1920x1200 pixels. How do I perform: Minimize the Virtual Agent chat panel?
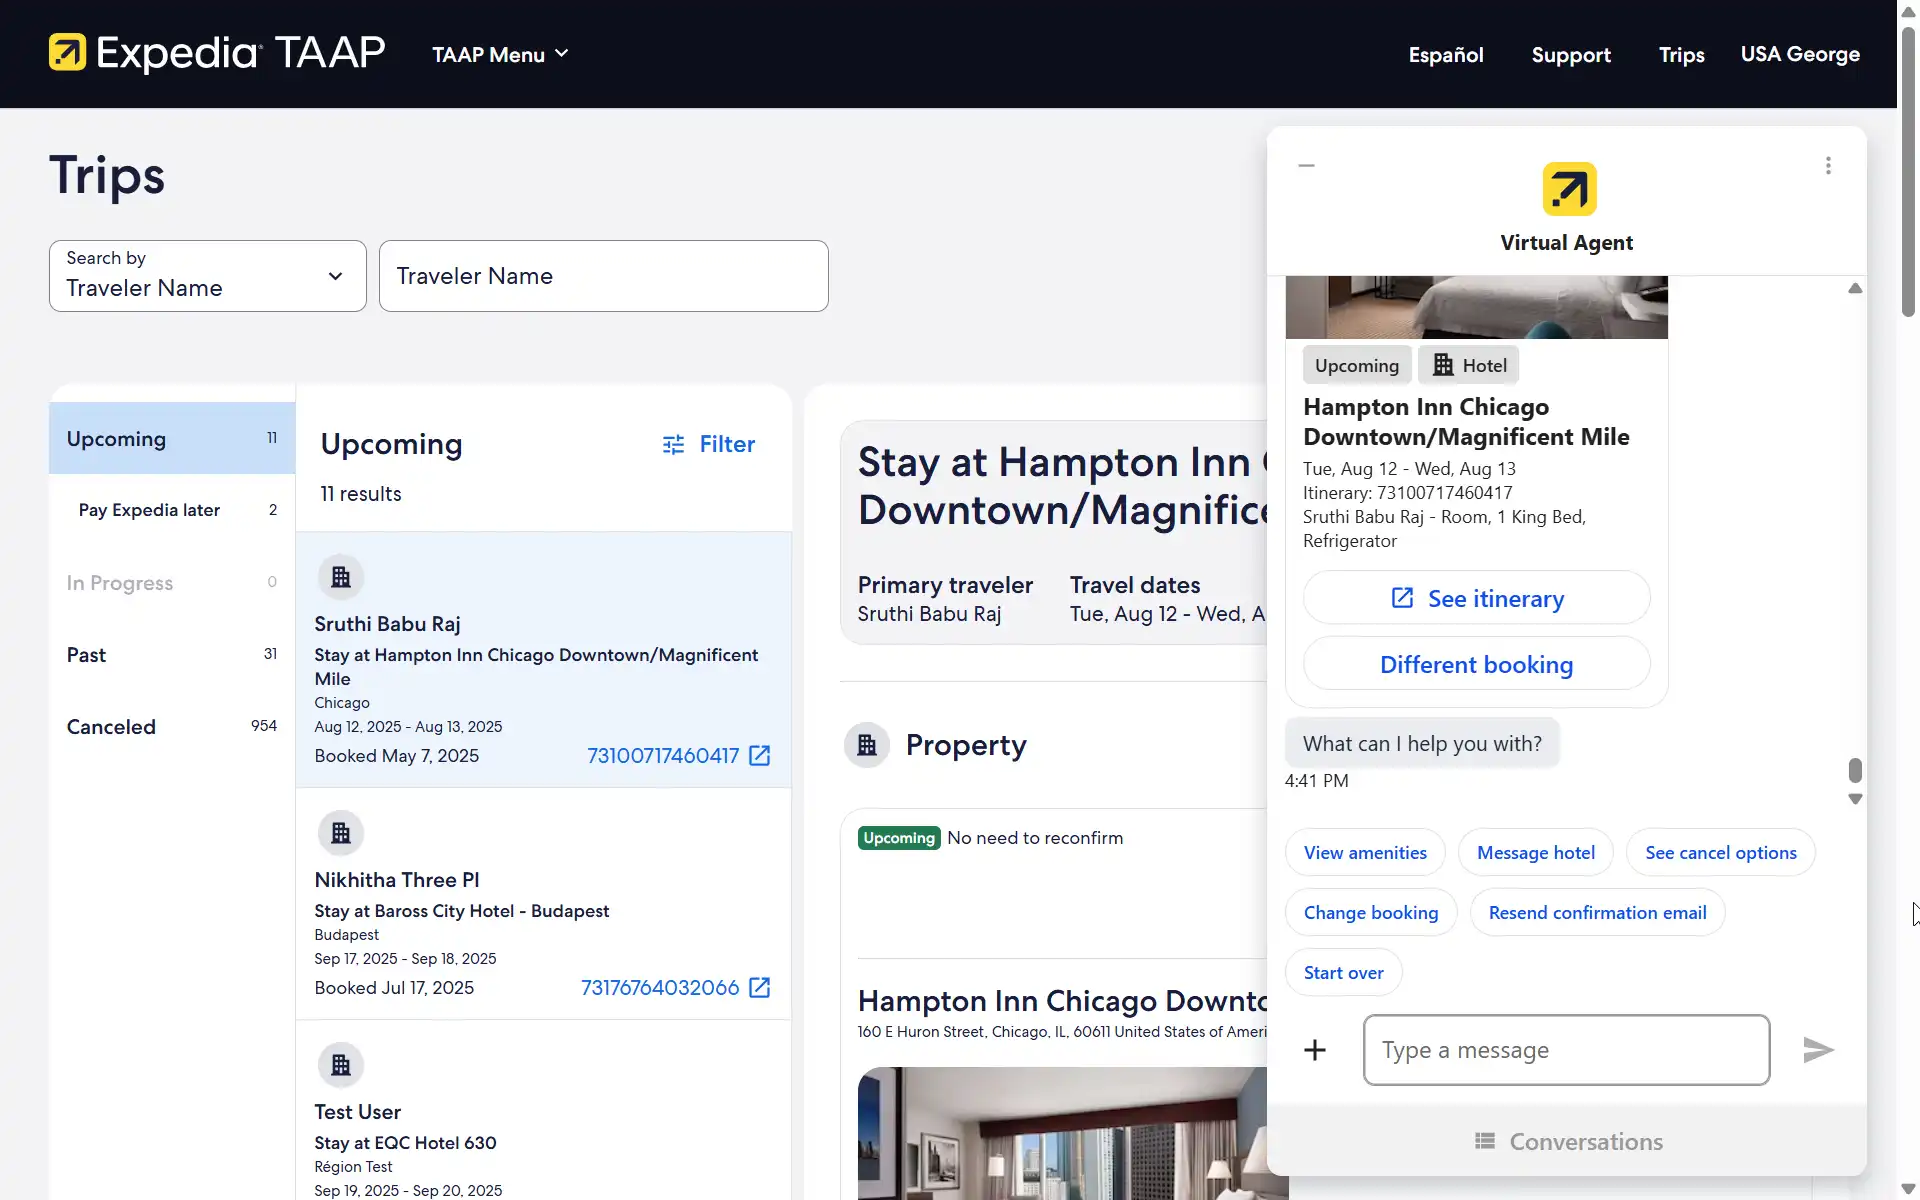pos(1306,165)
